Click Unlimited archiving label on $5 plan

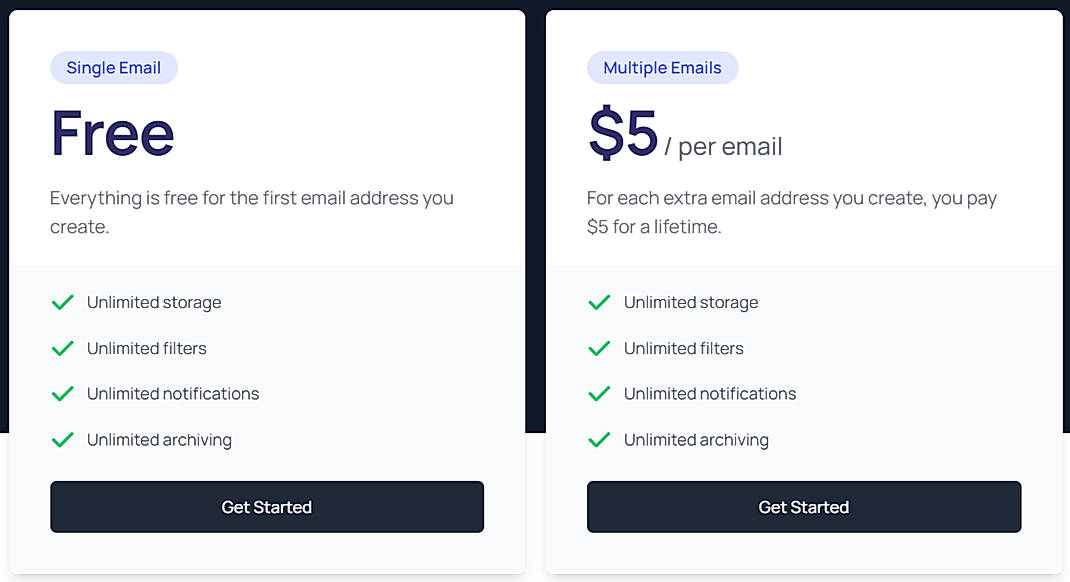pyautogui.click(x=696, y=440)
